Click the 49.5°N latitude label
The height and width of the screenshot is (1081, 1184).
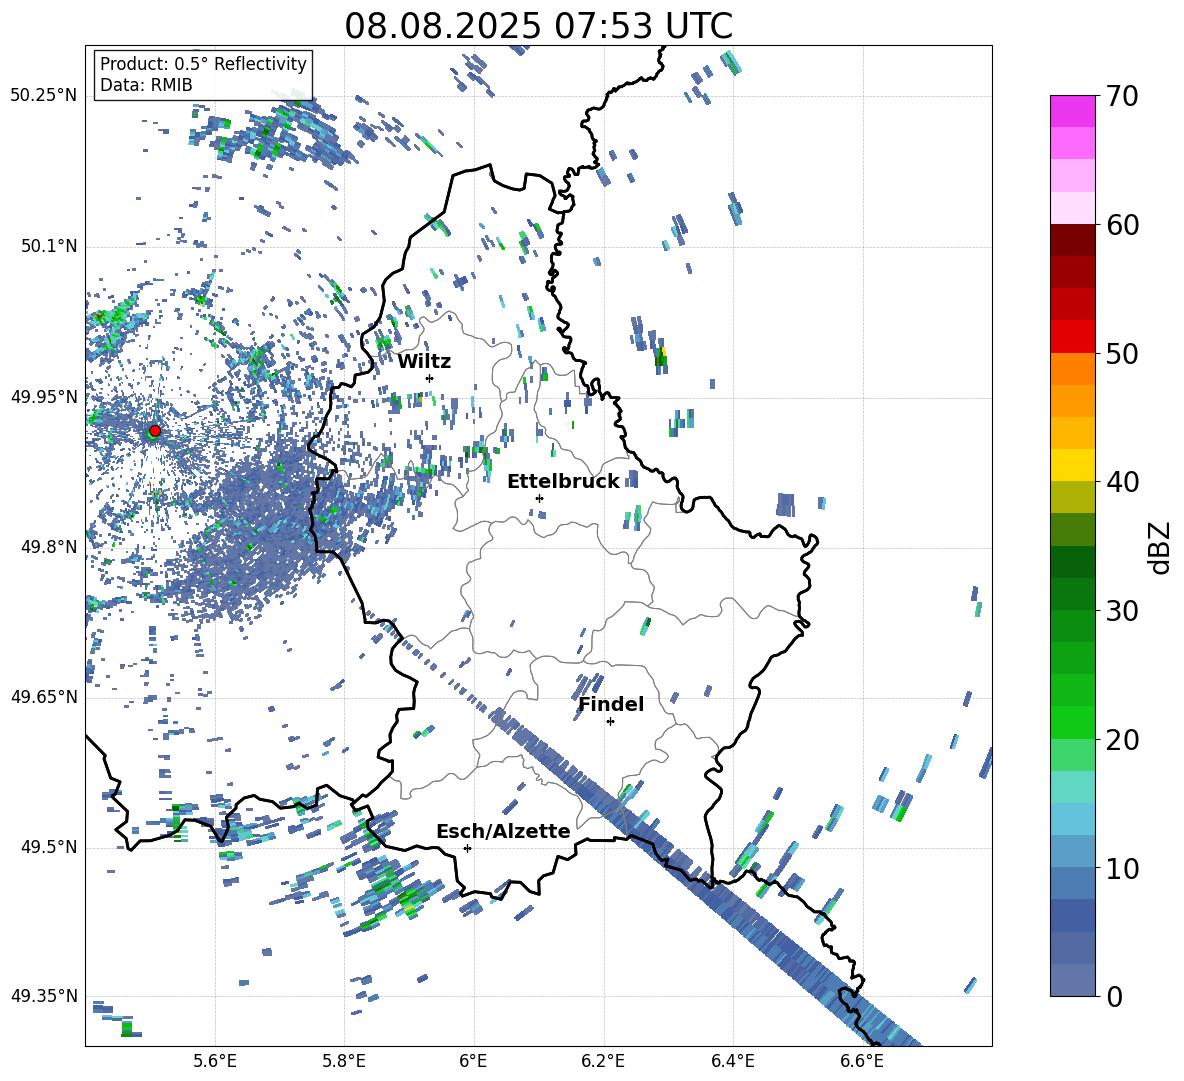tap(49, 847)
